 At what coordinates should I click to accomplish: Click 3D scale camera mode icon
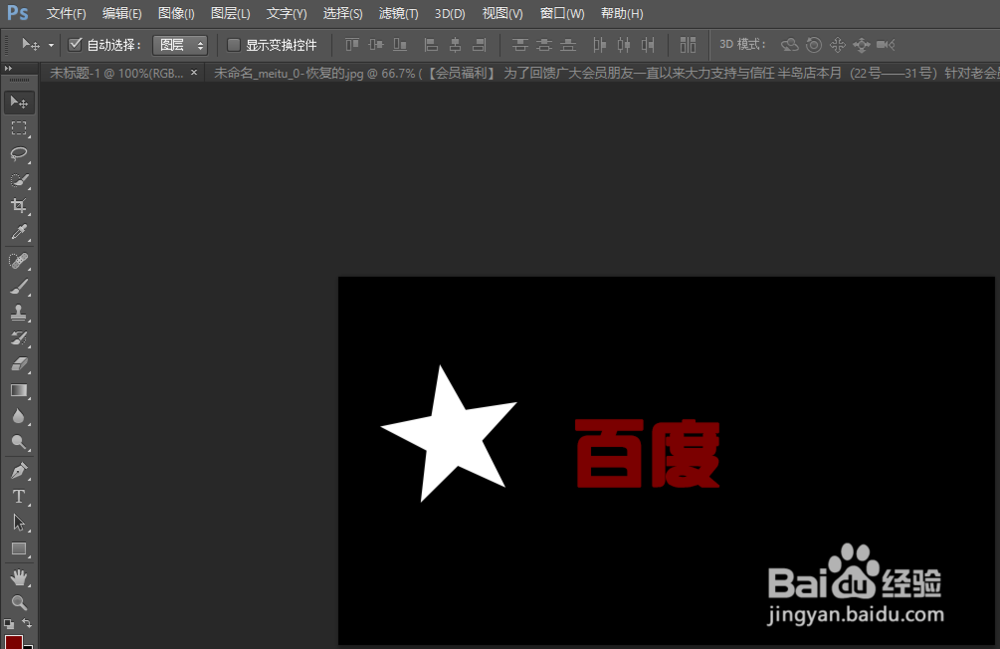886,45
